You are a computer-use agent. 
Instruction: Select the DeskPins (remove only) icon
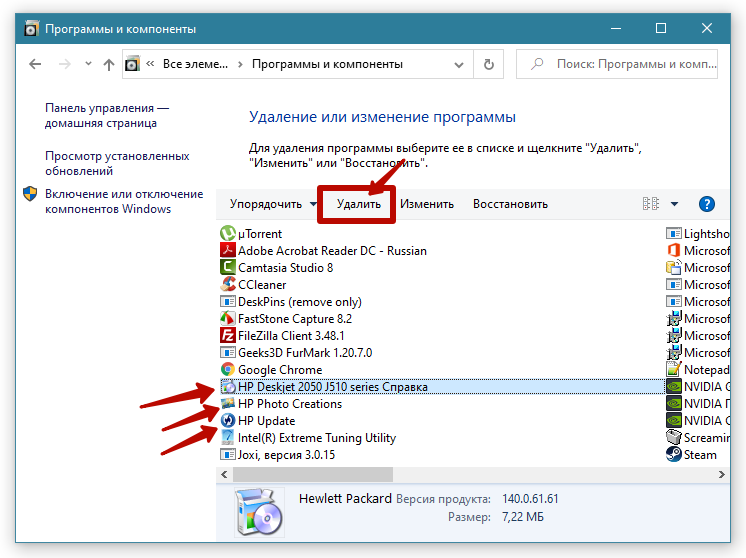[x=228, y=302]
